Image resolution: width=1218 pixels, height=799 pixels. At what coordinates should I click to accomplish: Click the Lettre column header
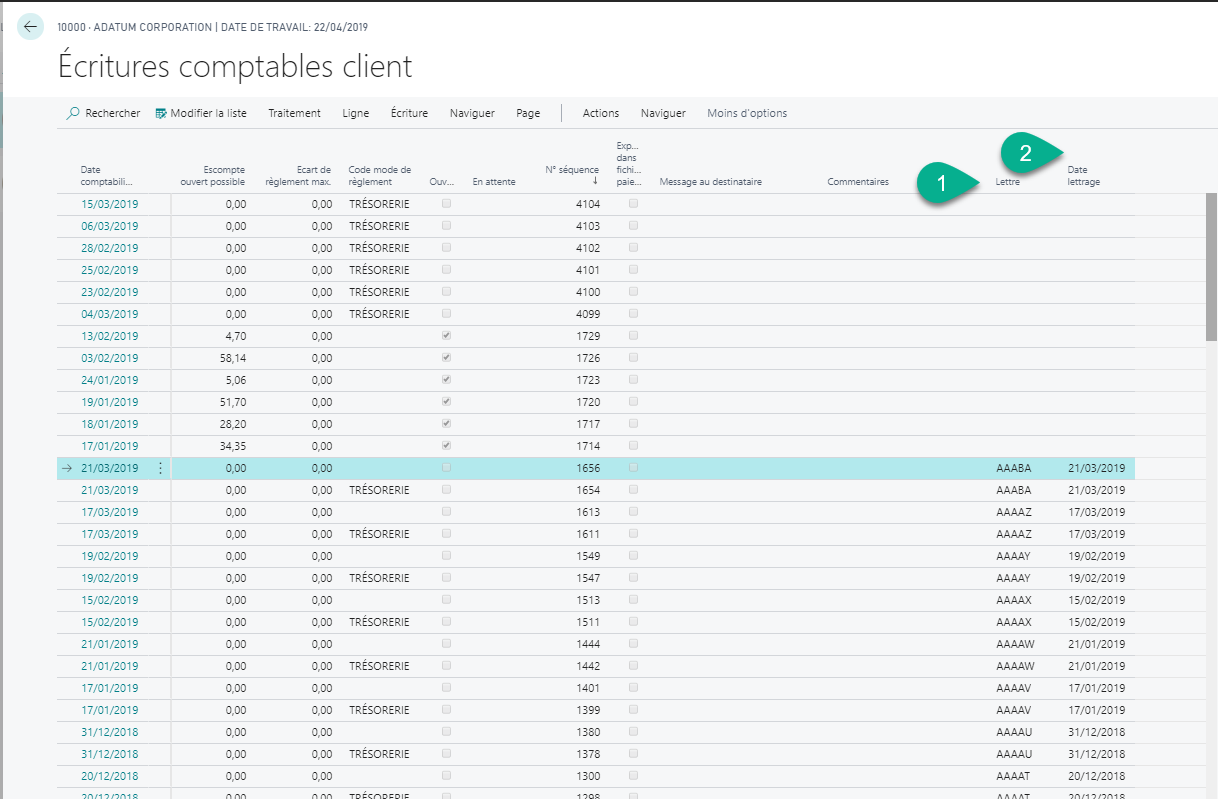click(x=1007, y=182)
